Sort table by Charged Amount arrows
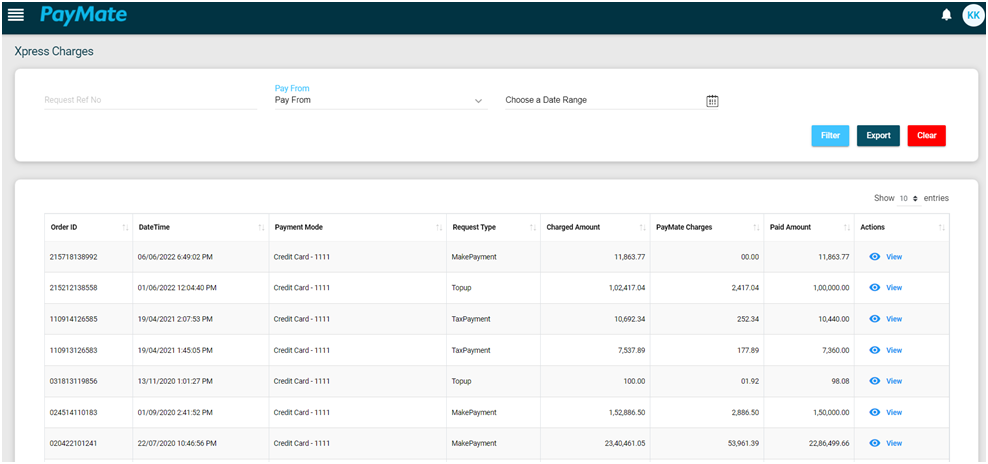This screenshot has width=988, height=464. tap(643, 228)
